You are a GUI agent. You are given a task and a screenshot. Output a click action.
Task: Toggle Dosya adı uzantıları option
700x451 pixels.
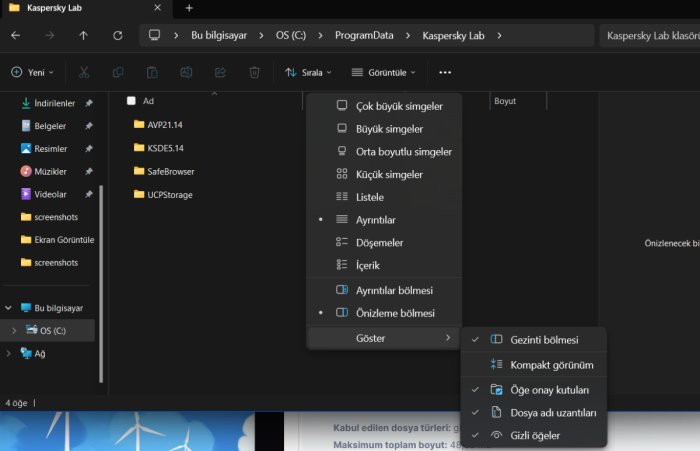coord(553,412)
